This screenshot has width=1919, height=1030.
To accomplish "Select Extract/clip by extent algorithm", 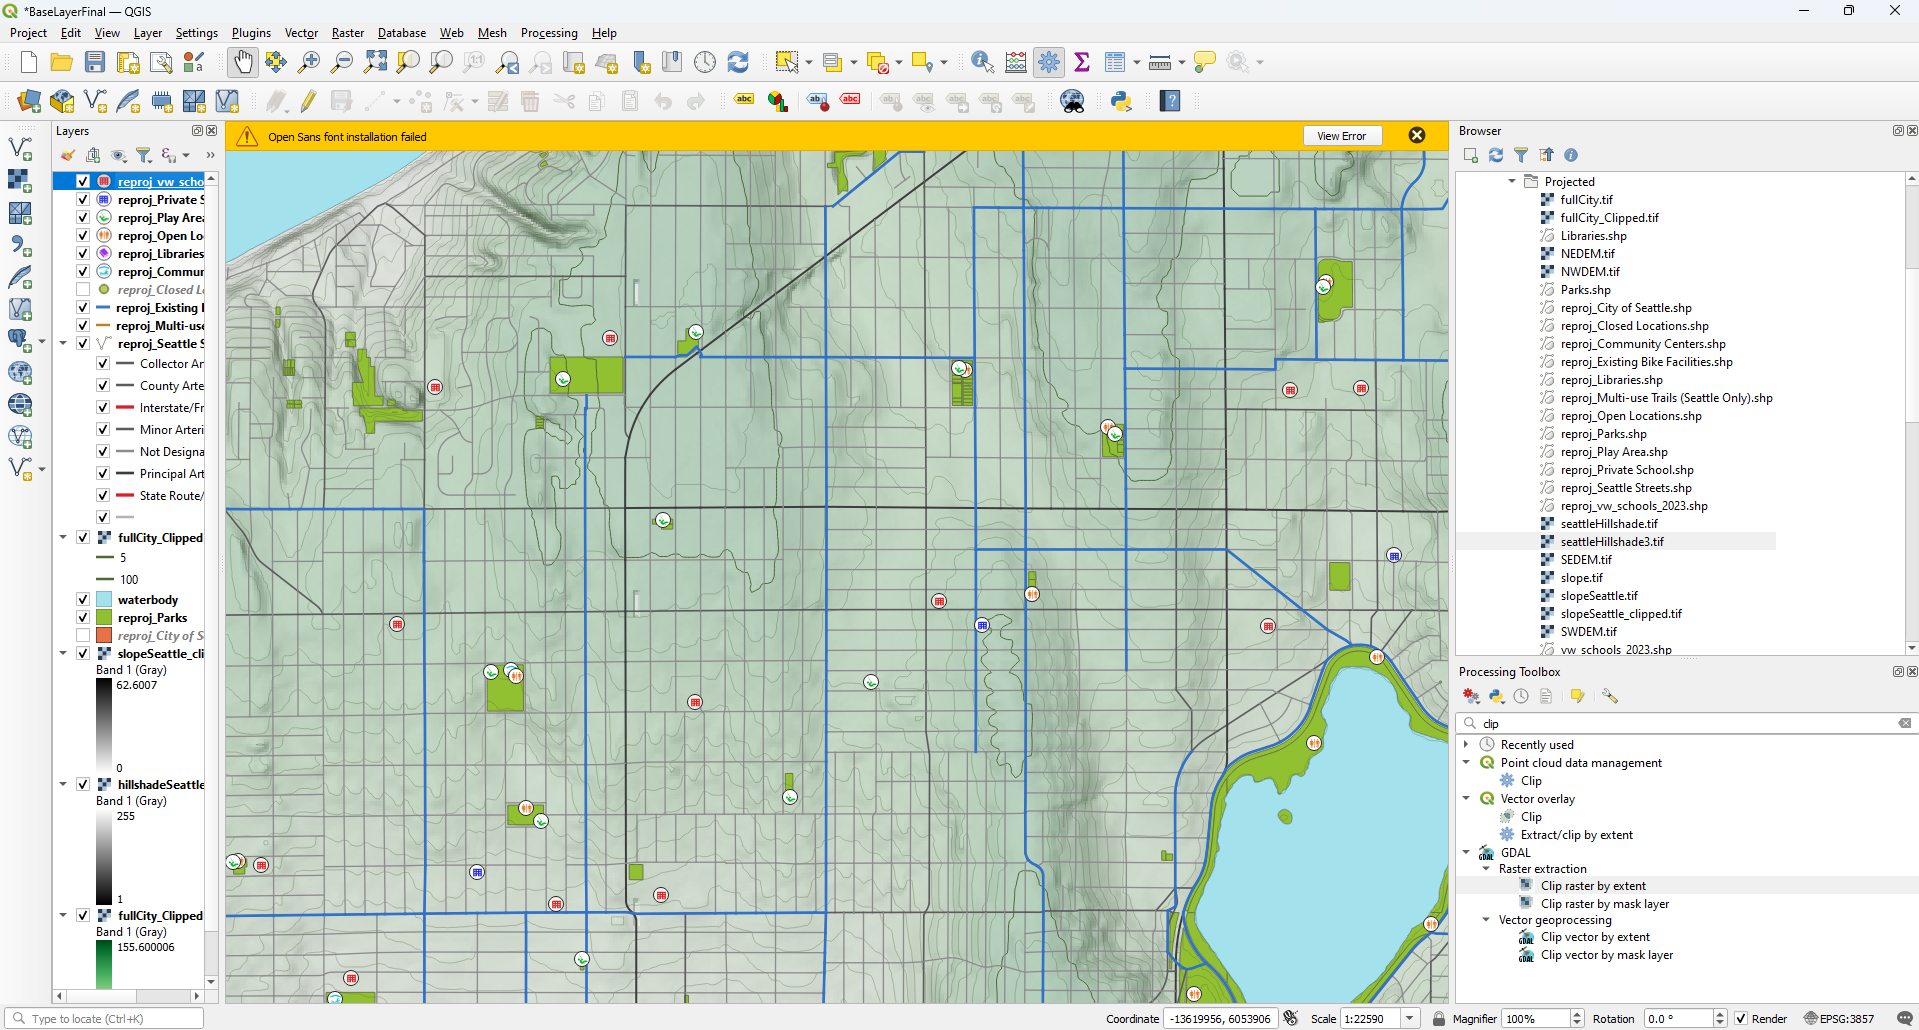I will (1576, 835).
